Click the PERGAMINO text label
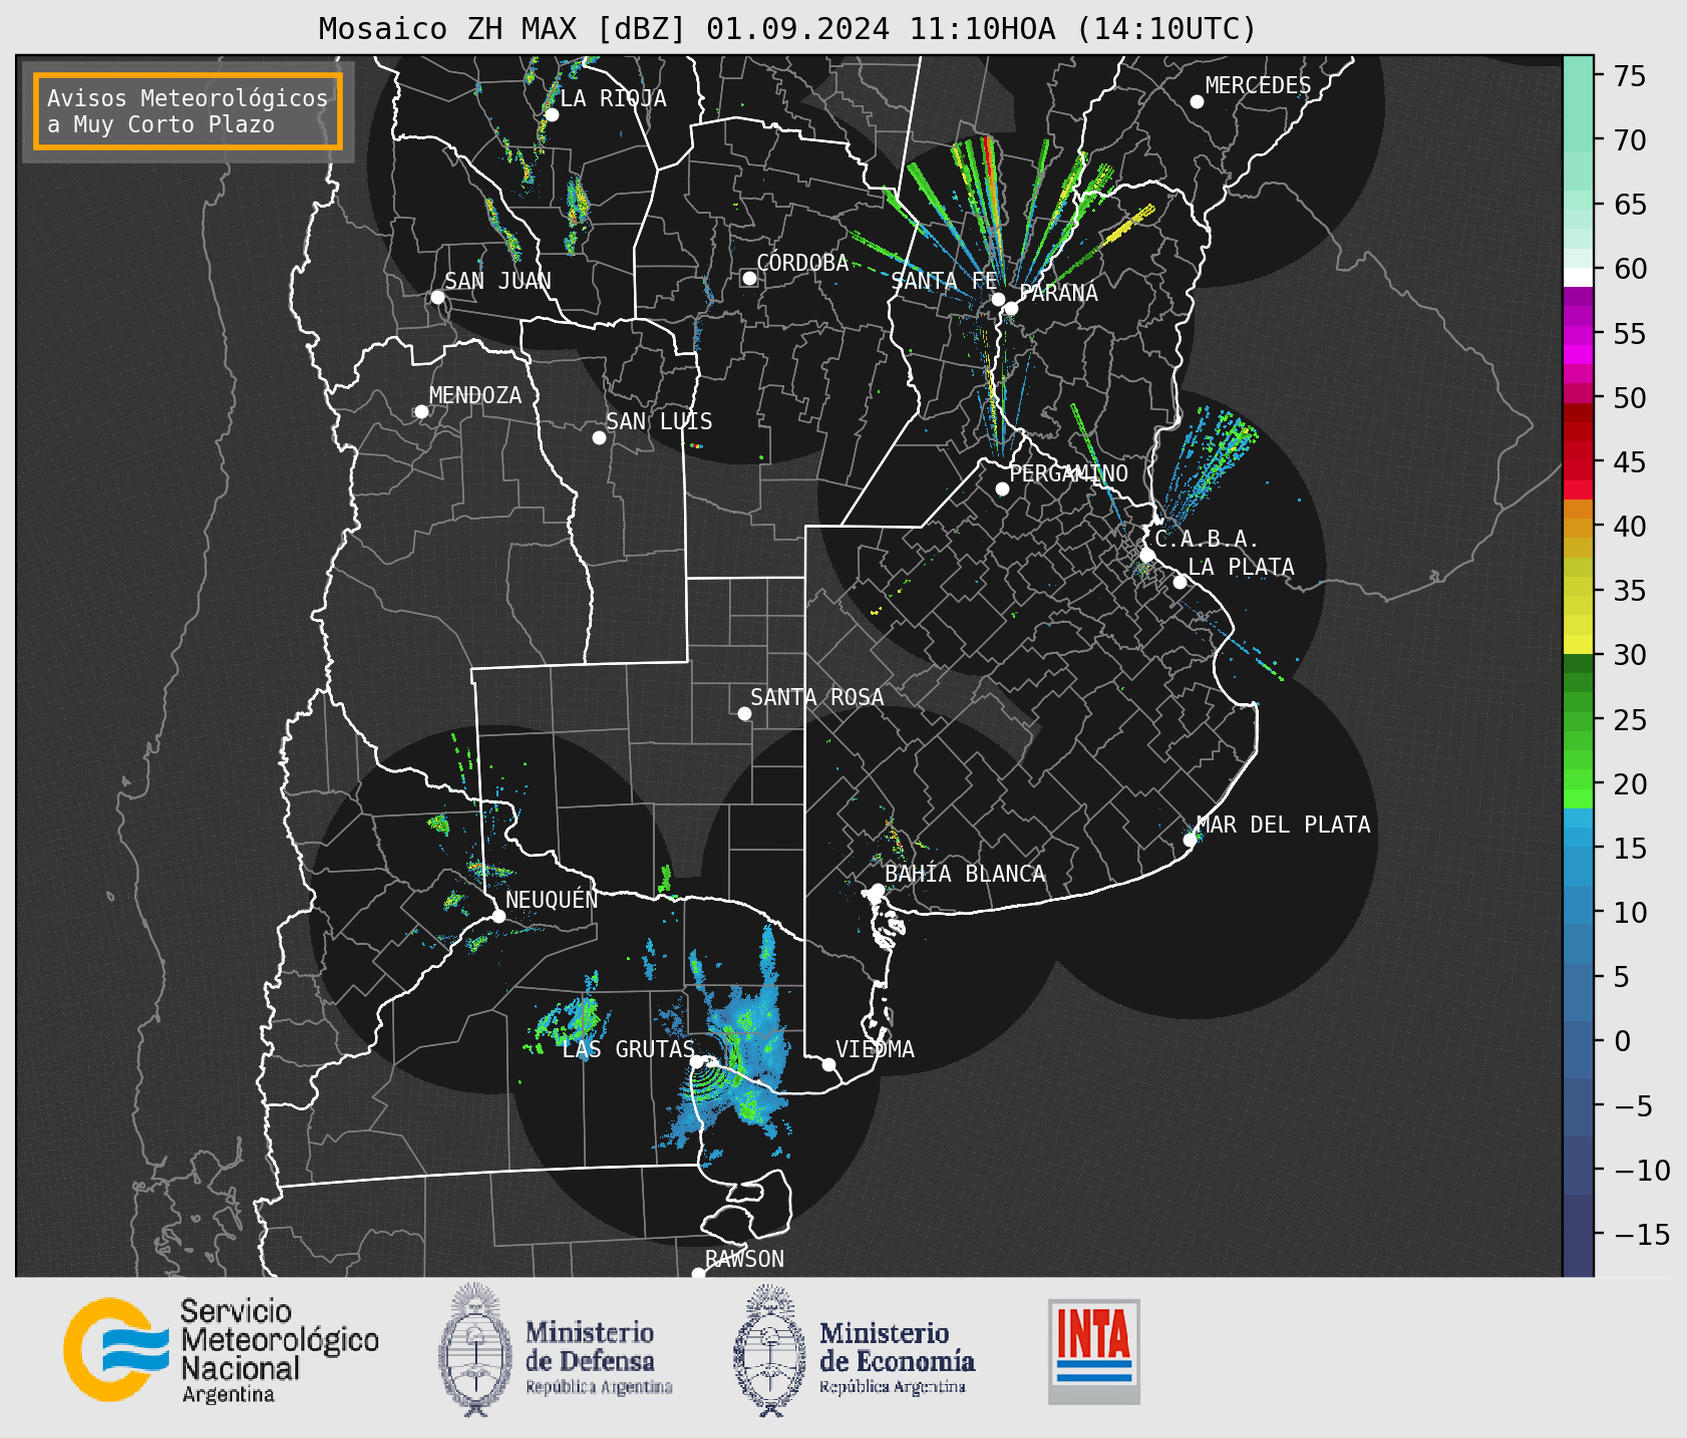Image resolution: width=1687 pixels, height=1438 pixels. pyautogui.click(x=1068, y=473)
